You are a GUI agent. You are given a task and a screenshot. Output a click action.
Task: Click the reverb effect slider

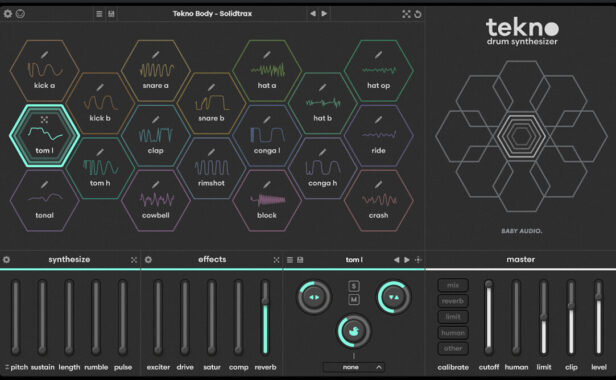coord(265,317)
